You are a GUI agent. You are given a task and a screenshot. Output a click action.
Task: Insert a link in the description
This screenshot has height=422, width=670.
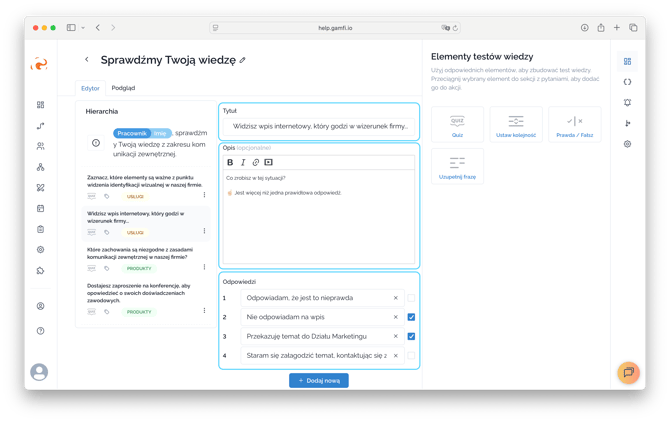pos(255,162)
